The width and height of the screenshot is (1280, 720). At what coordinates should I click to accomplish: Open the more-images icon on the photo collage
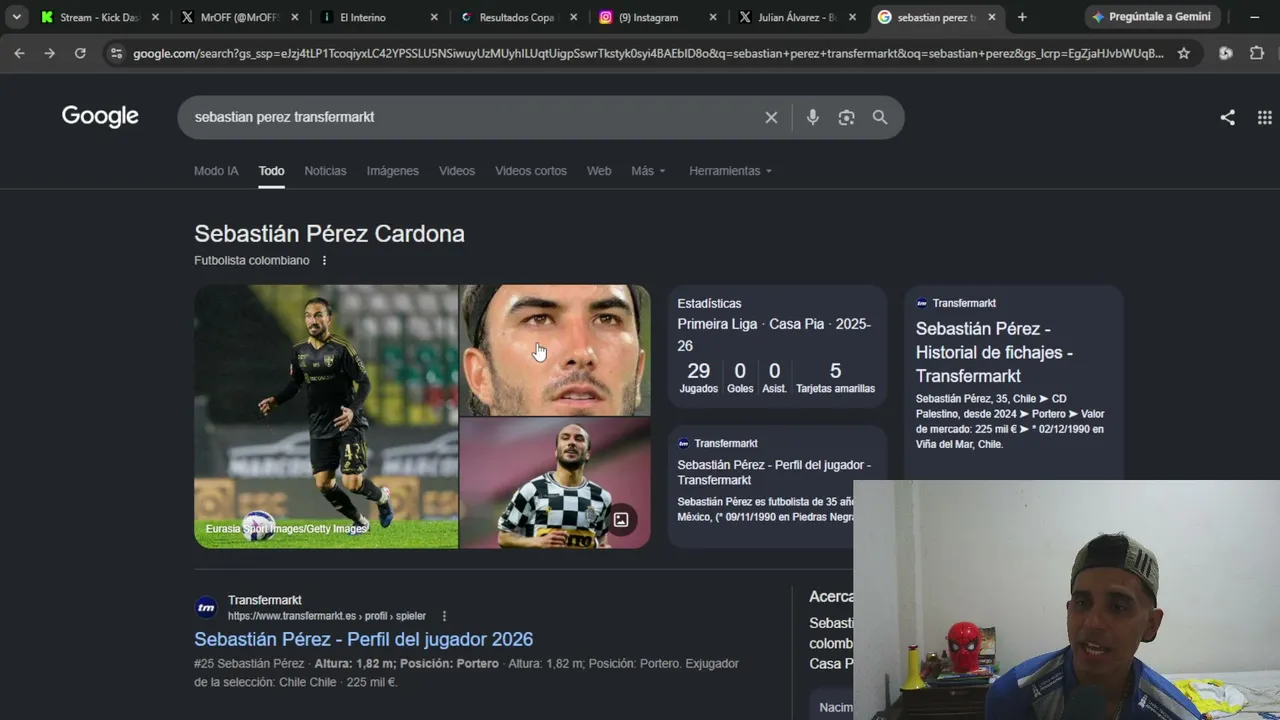point(621,519)
